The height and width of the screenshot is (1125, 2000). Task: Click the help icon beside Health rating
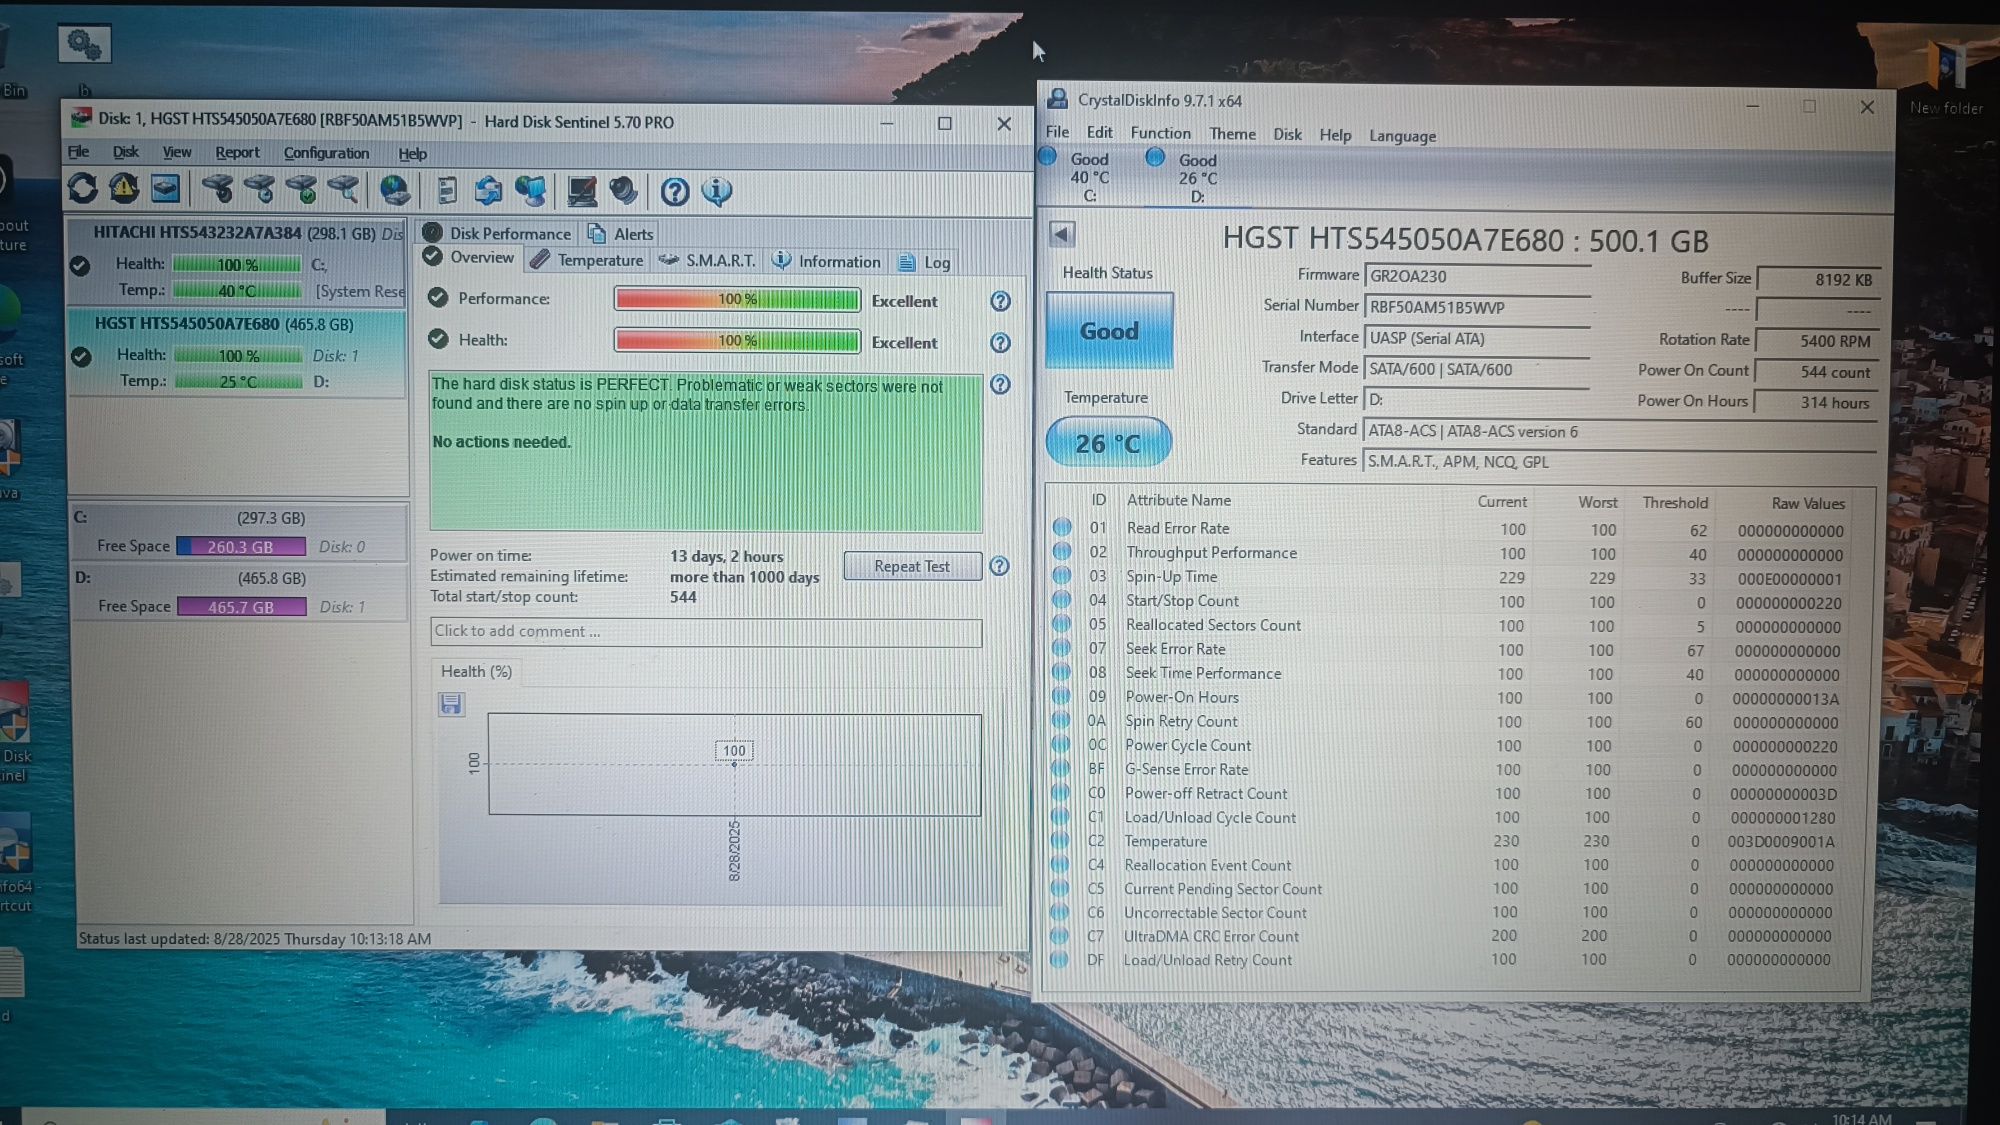(1000, 343)
